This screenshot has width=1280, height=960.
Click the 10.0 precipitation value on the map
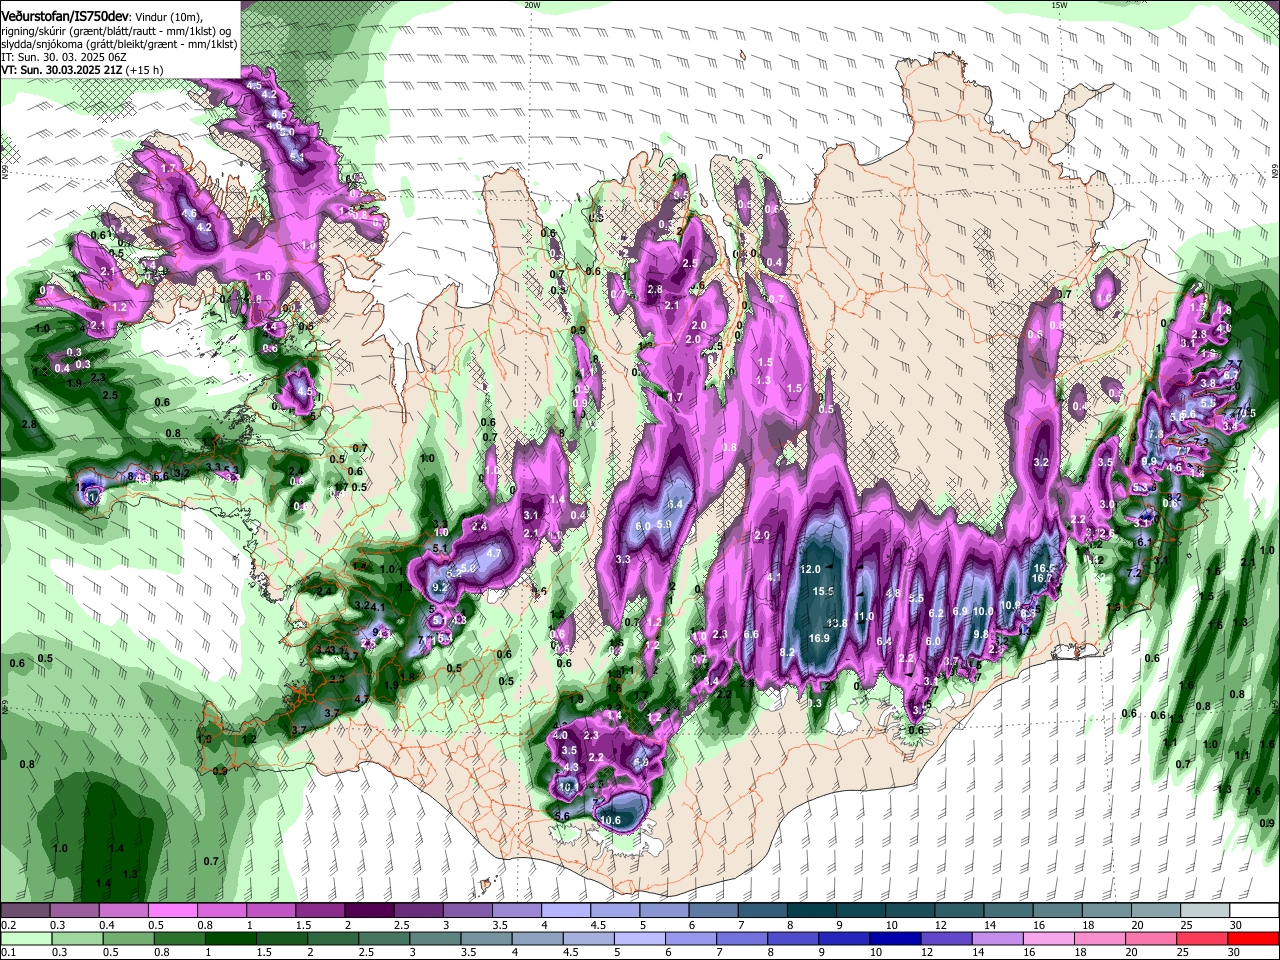tap(983, 611)
